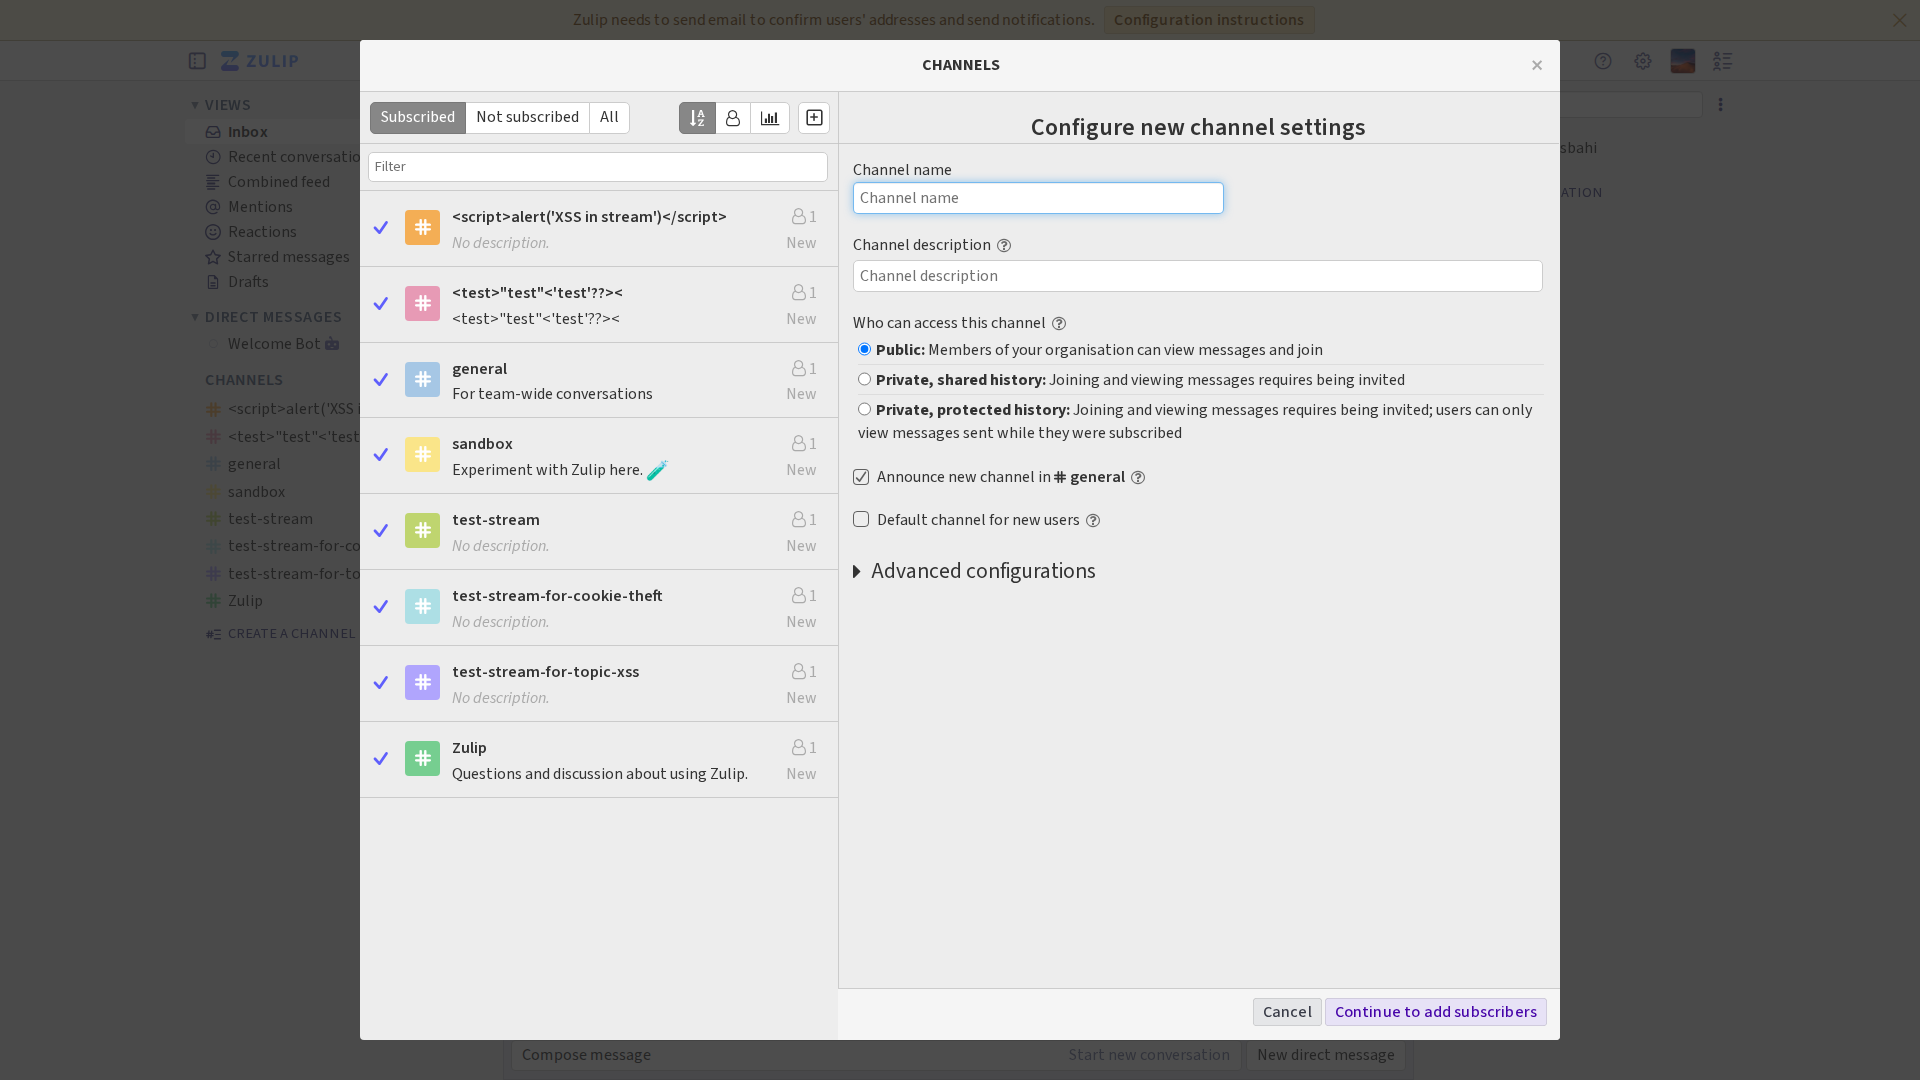Unsubscribe checkmark for test-stream channel
The height and width of the screenshot is (1080, 1920).
click(381, 531)
